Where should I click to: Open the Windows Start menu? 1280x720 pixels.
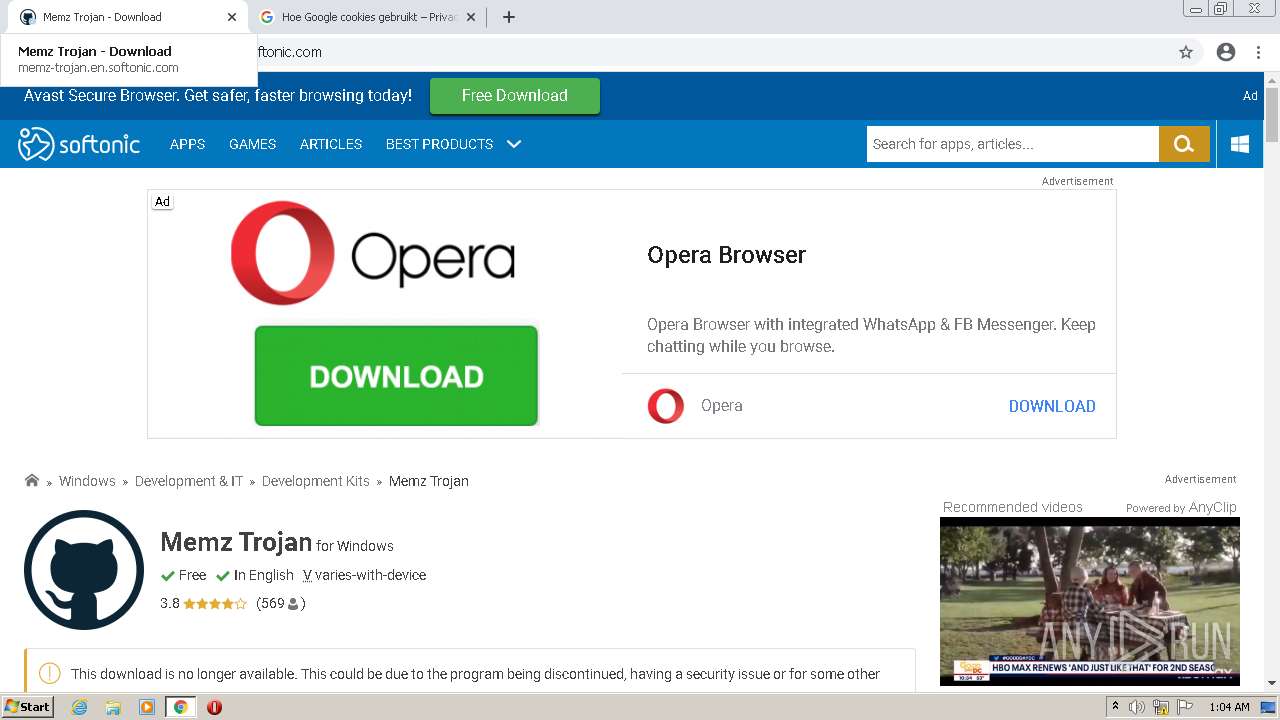coord(27,706)
